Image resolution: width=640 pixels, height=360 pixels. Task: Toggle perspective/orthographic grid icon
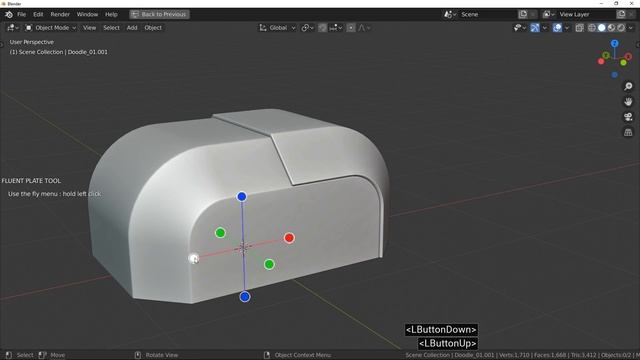[628, 132]
